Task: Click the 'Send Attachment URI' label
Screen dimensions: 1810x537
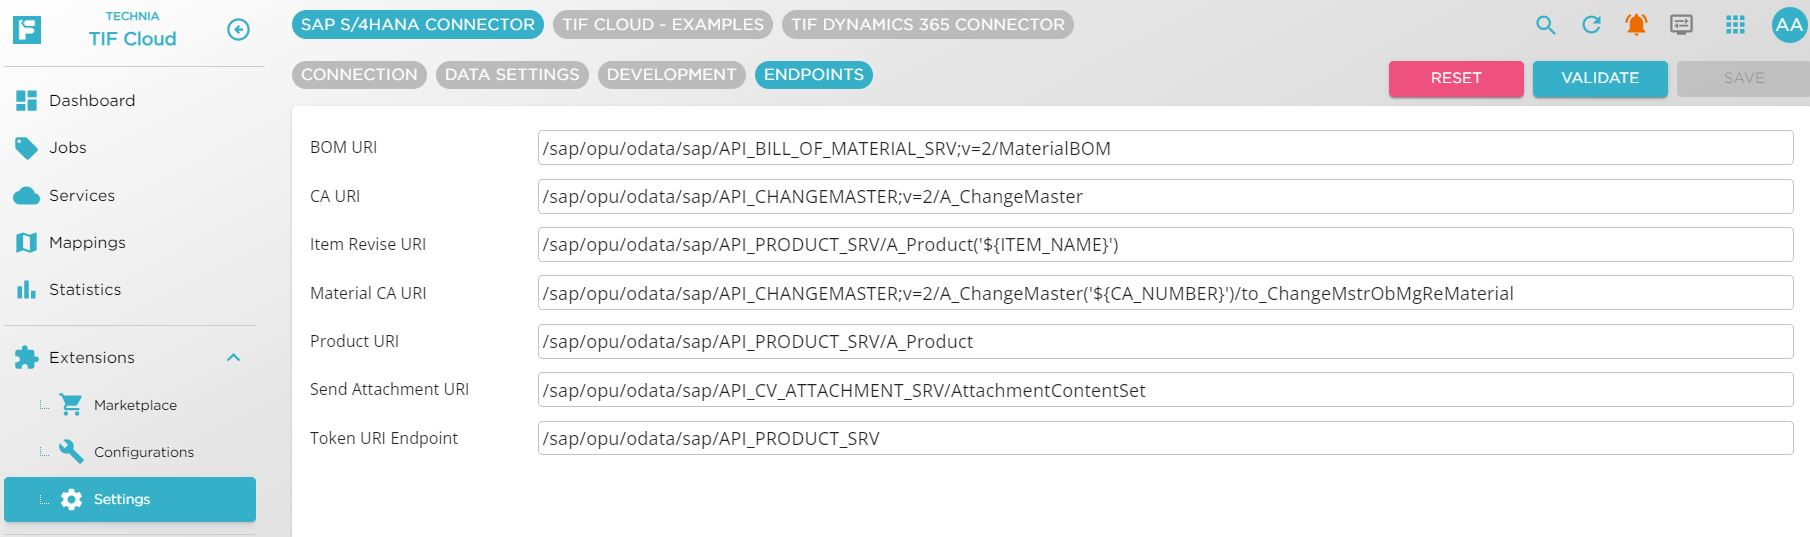Action: click(x=389, y=389)
